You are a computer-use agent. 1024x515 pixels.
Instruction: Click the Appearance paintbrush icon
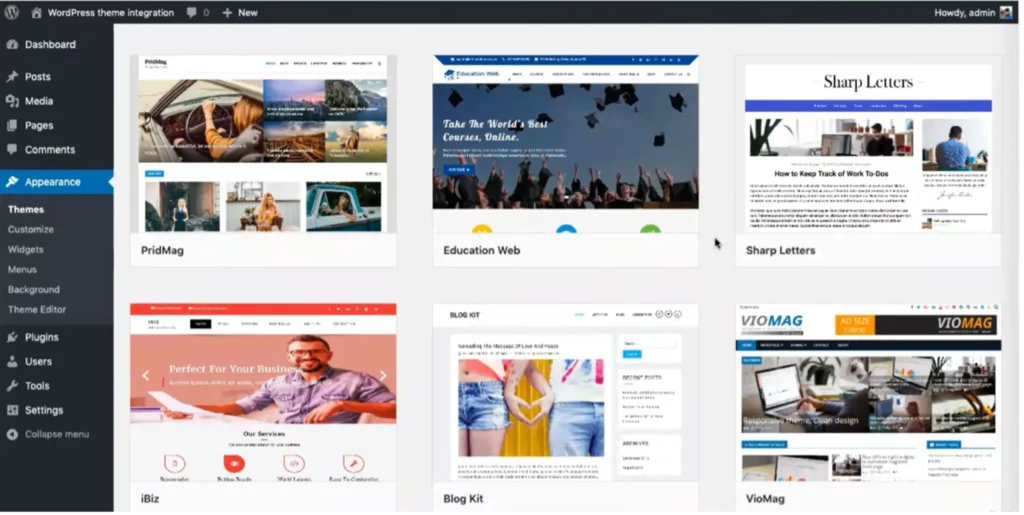pos(12,181)
